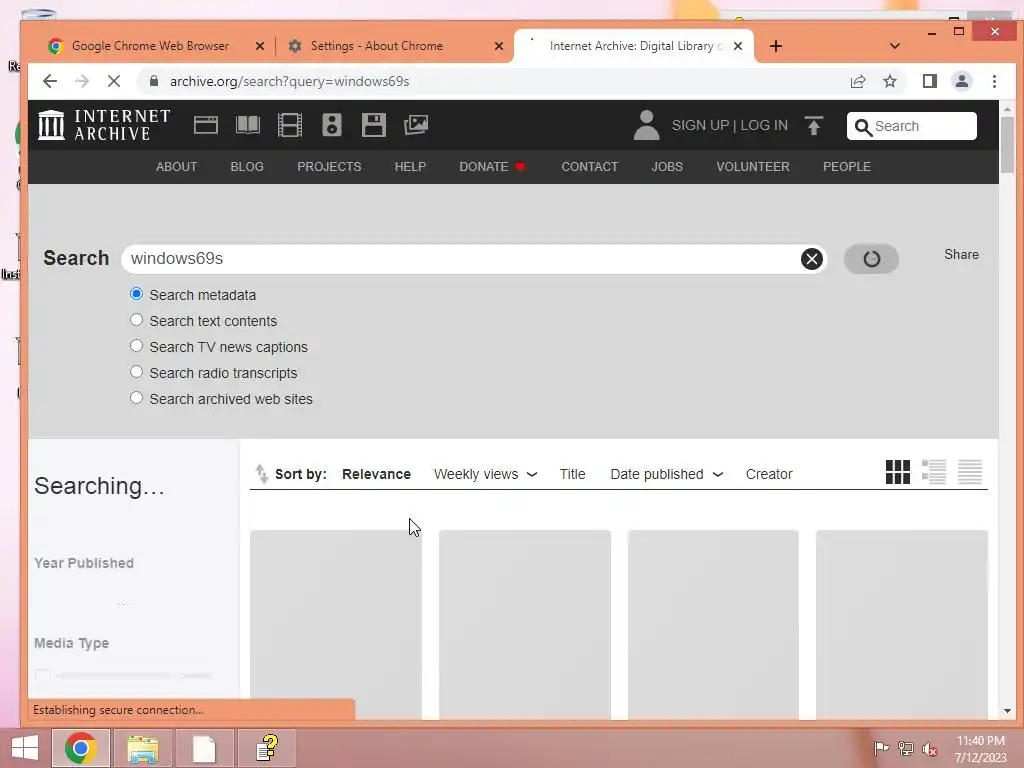Select Search metadata option
Viewport: 1024px width, 768px height.
click(x=136, y=294)
